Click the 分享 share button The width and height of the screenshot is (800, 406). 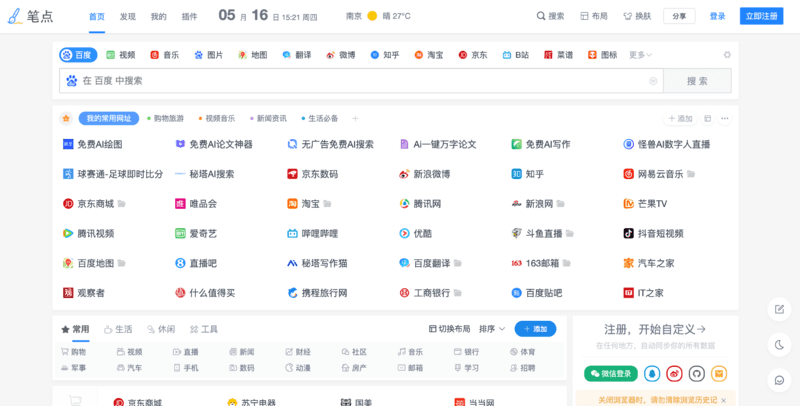coord(679,16)
